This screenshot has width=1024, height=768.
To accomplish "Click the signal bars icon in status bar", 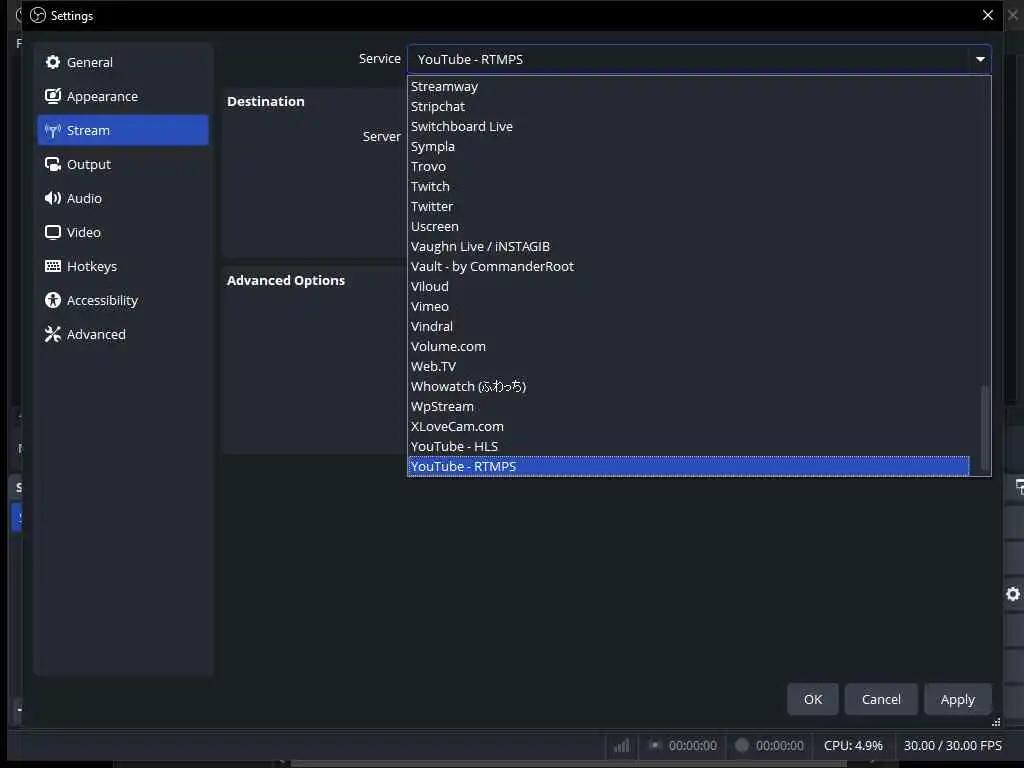I will [x=621, y=745].
